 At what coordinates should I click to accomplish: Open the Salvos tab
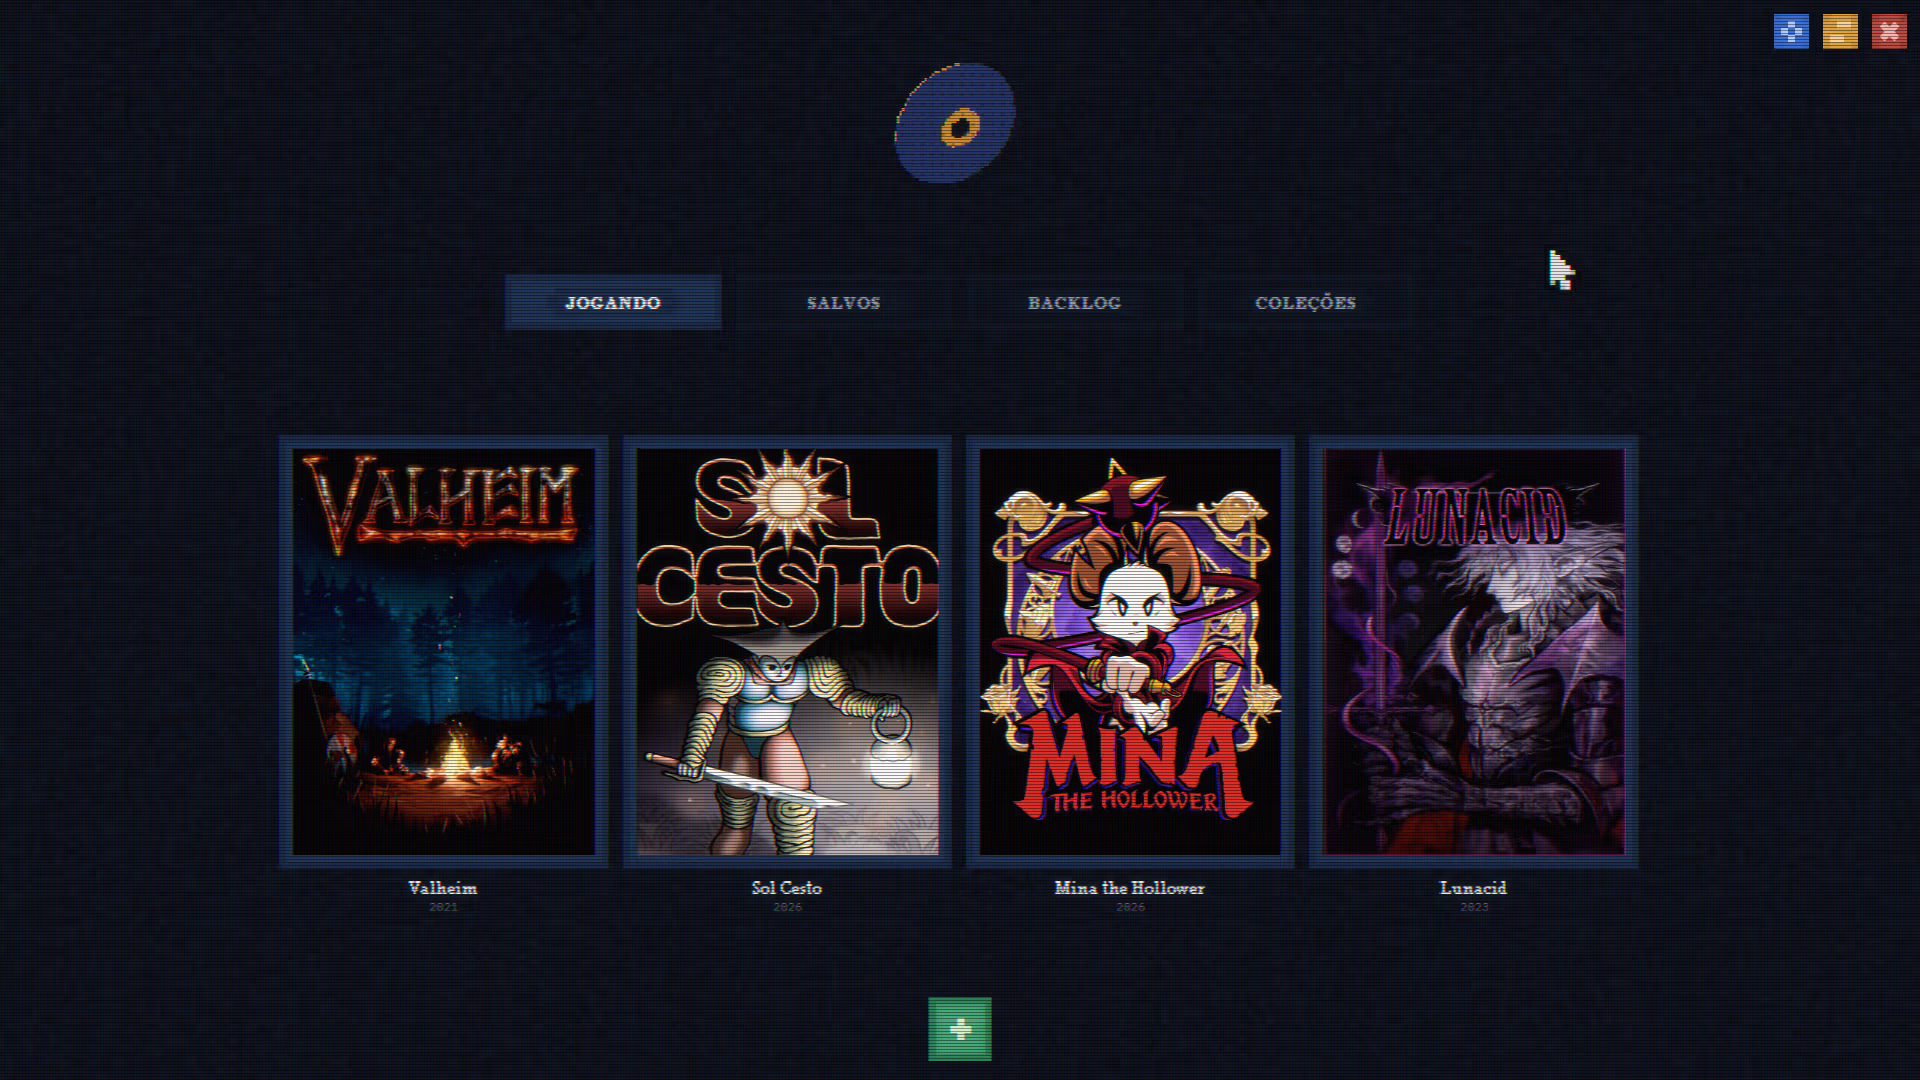point(844,302)
